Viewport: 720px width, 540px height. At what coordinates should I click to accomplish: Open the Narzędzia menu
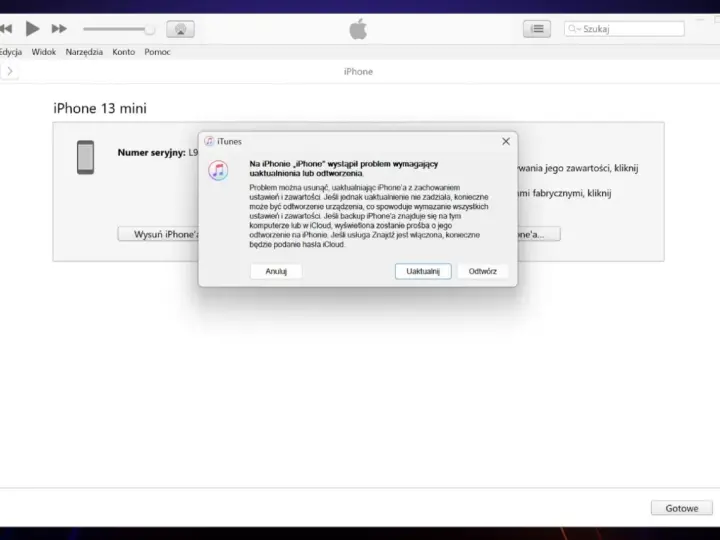coord(84,52)
